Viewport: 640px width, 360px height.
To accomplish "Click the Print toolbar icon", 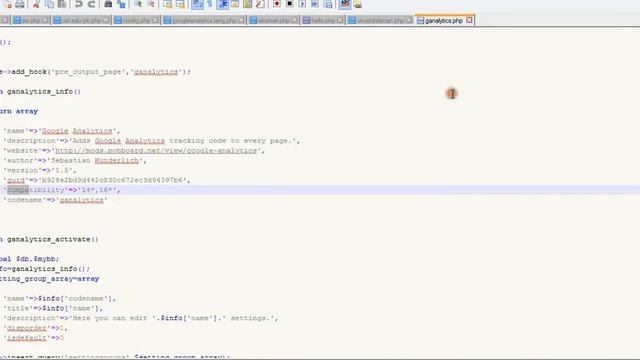I will 20,4.
